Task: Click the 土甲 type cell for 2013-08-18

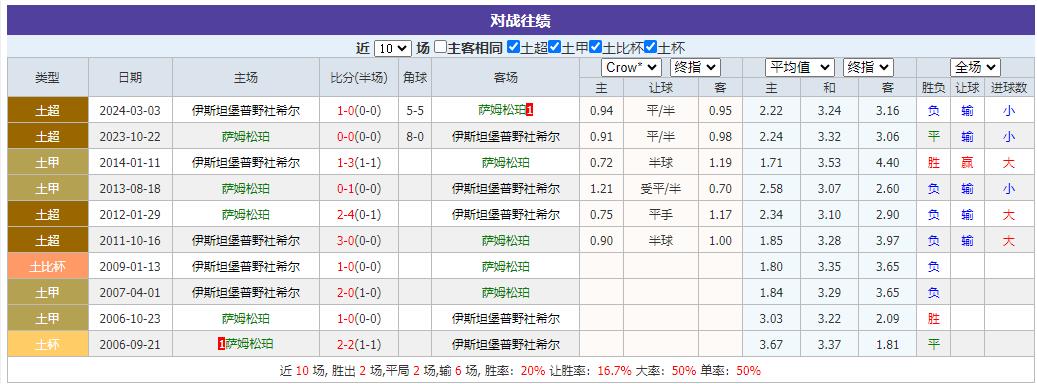Action: [48, 188]
